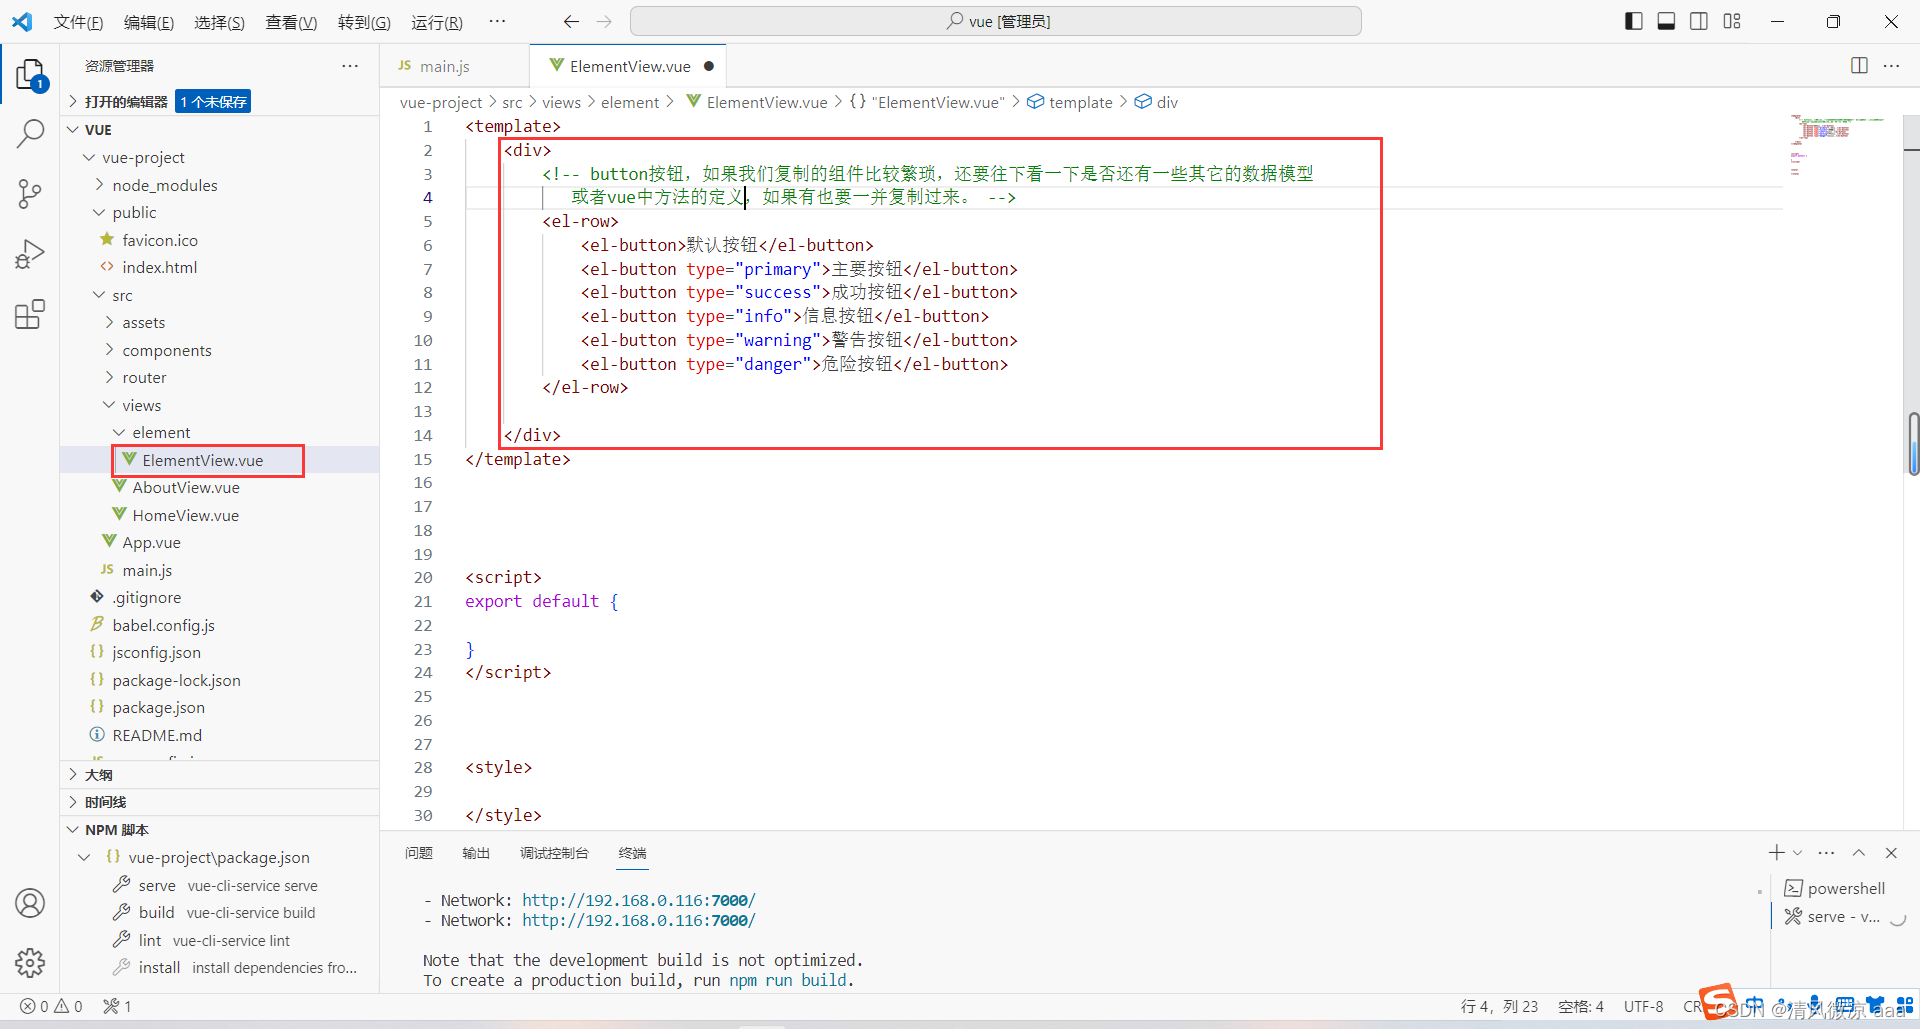
Task: Open the 查看 menu
Action: (x=291, y=22)
